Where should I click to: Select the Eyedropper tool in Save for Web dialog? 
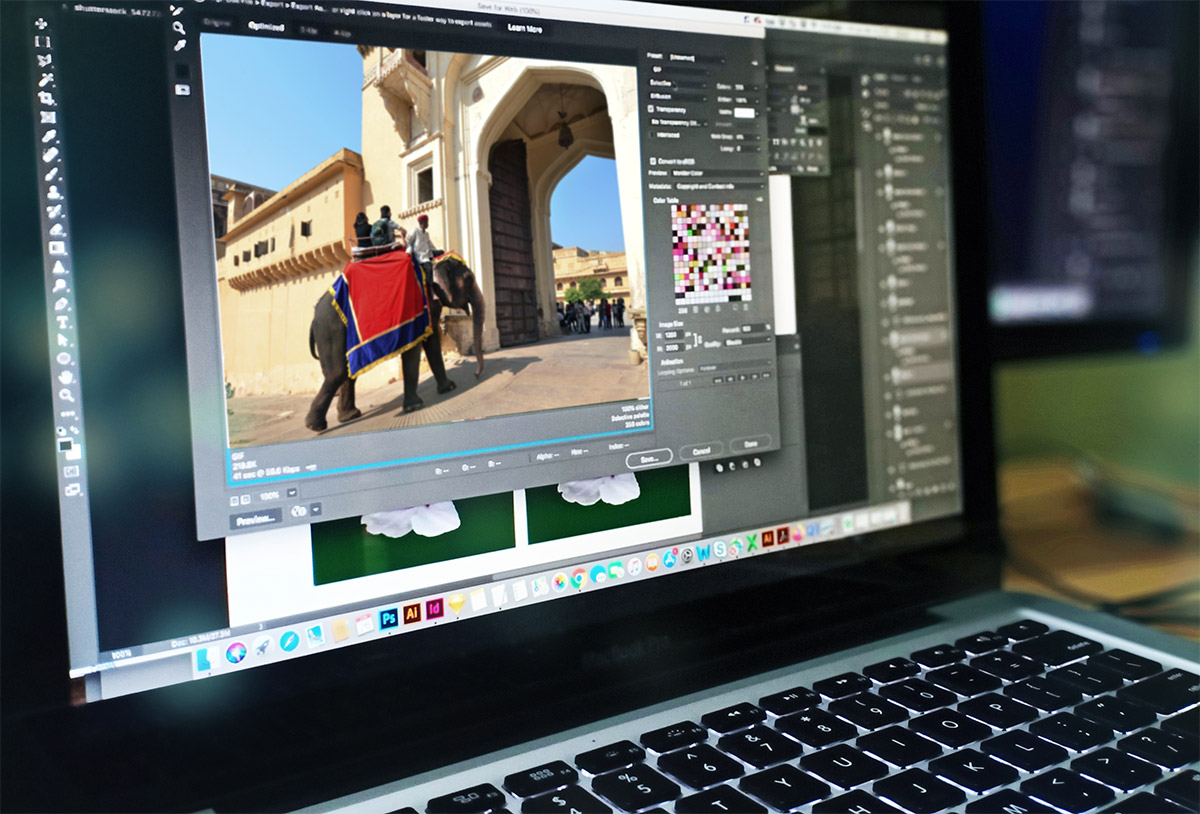tap(181, 43)
